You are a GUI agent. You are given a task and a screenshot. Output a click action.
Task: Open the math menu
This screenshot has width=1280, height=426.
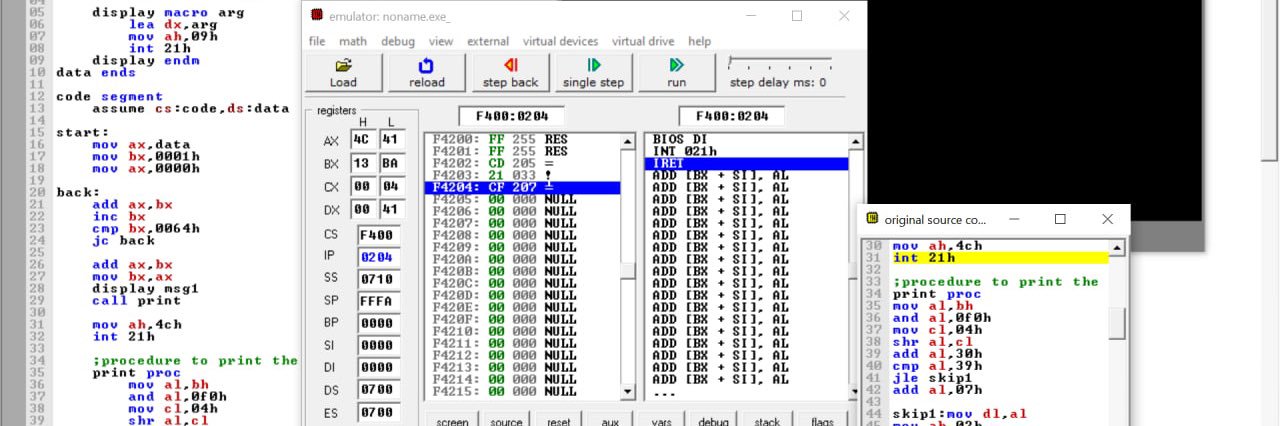(352, 41)
